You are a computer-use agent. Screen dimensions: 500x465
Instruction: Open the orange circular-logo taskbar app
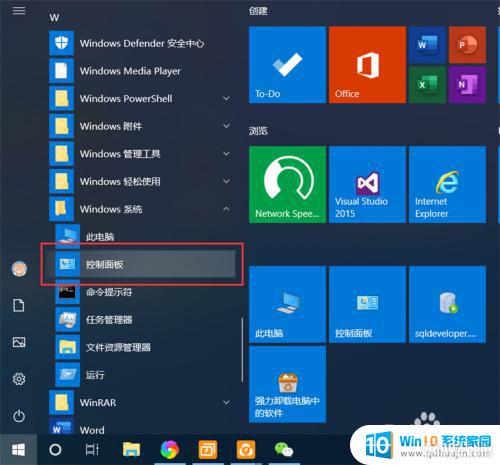(246, 450)
